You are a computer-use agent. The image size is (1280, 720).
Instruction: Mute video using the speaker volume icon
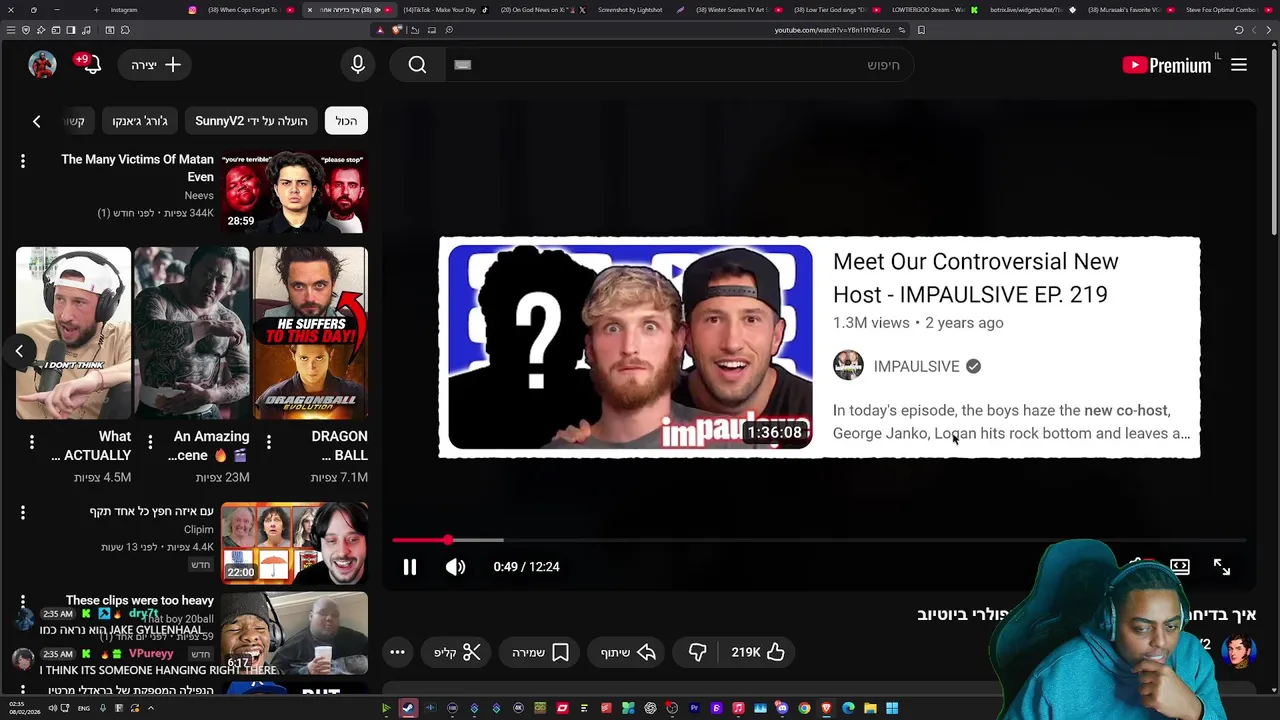[455, 567]
